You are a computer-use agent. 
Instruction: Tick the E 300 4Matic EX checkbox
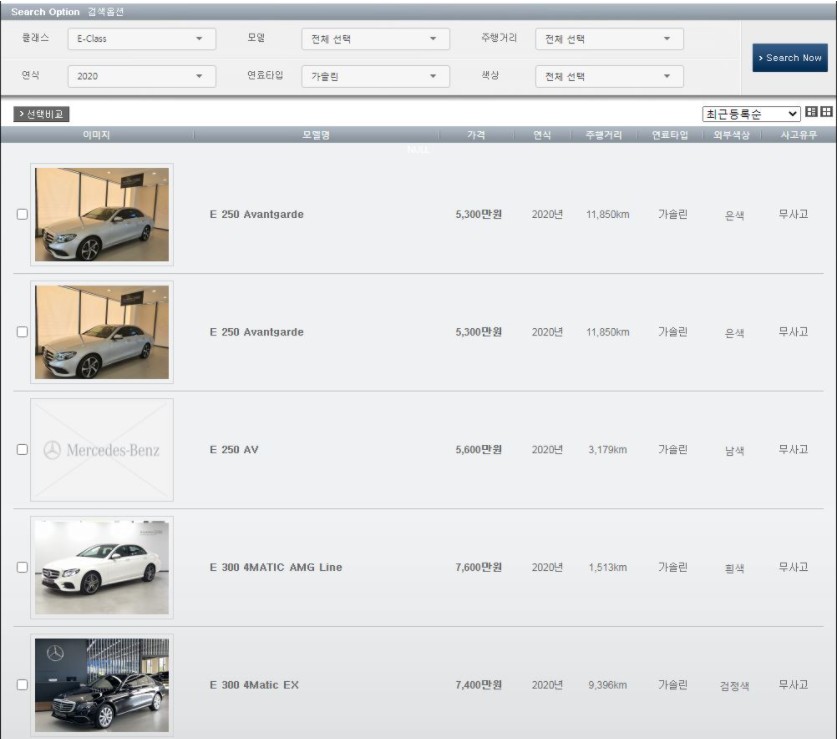(x=22, y=685)
